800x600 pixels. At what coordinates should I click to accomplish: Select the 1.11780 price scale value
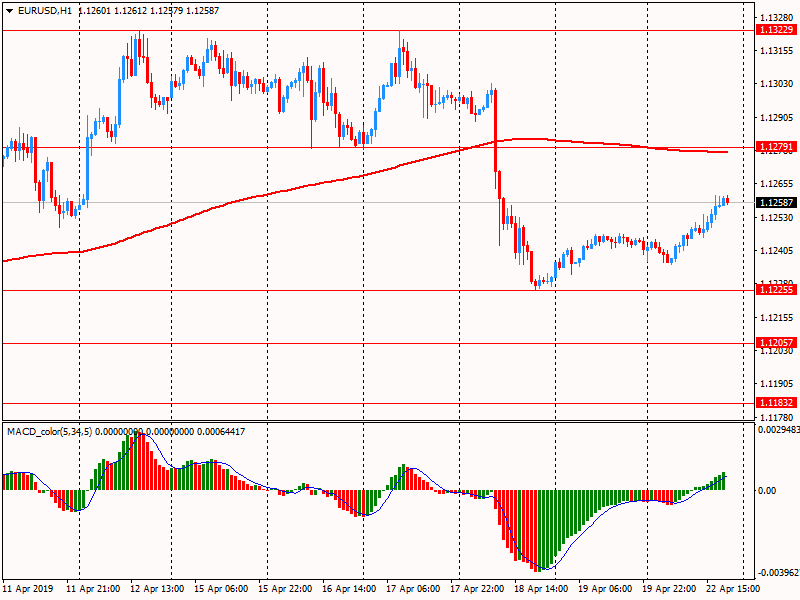pyautogui.click(x=777, y=418)
